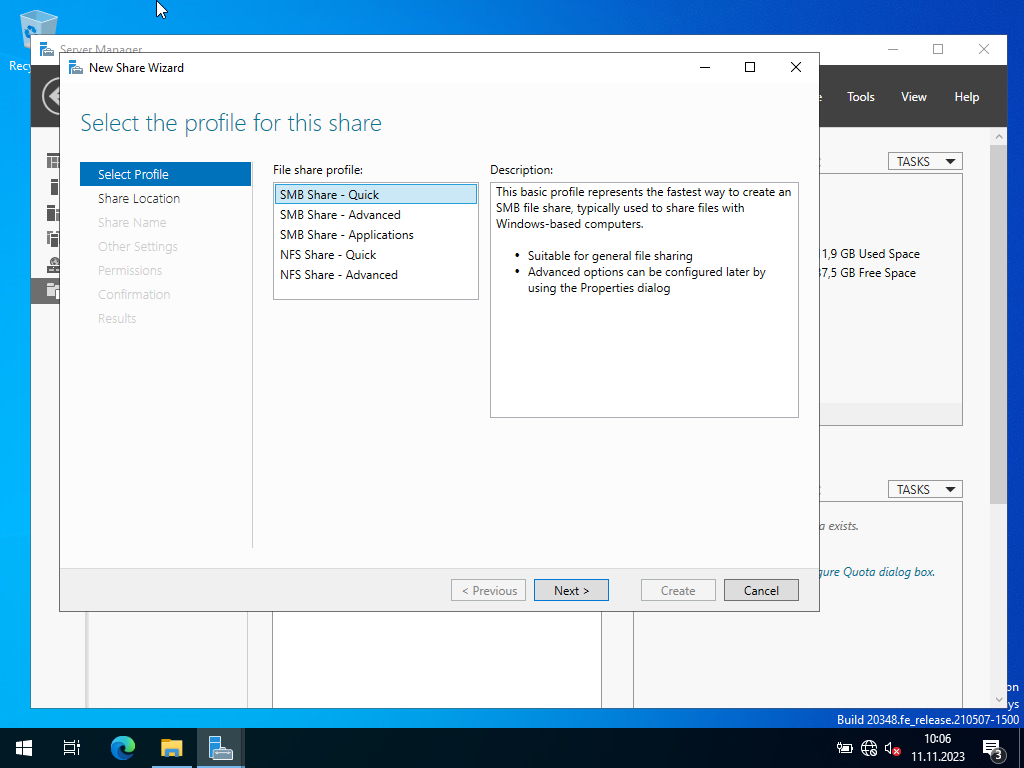Viewport: 1024px width, 768px height.
Task: Open the Windows Start menu
Action: coord(24,747)
